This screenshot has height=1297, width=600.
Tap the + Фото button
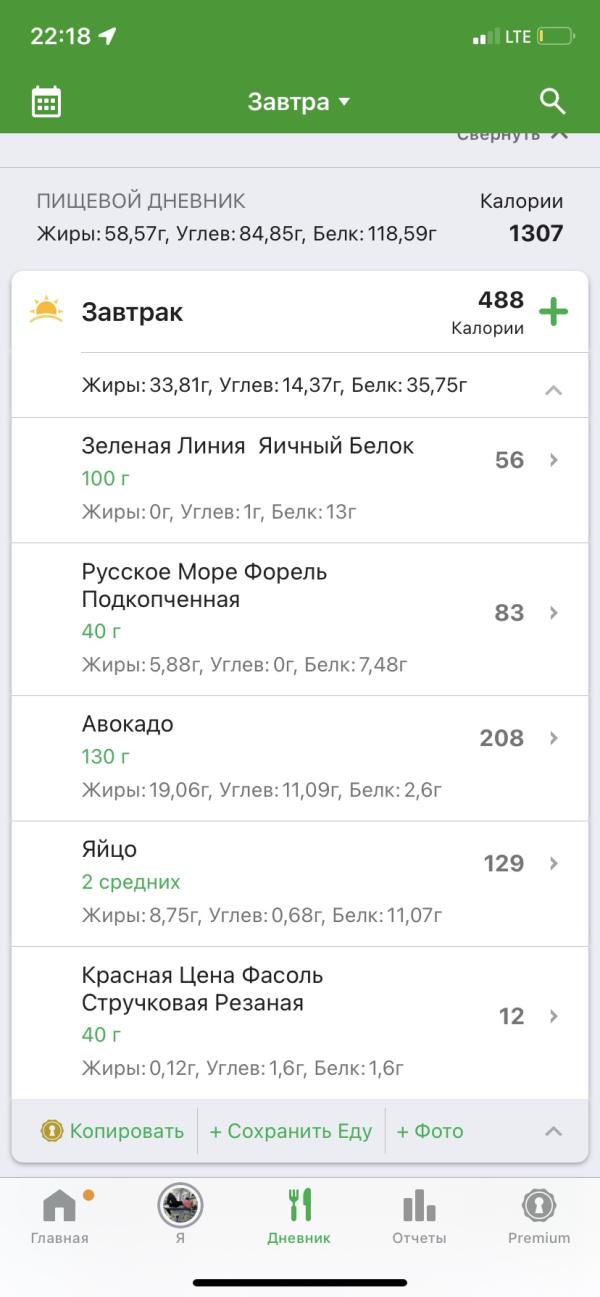[430, 1131]
